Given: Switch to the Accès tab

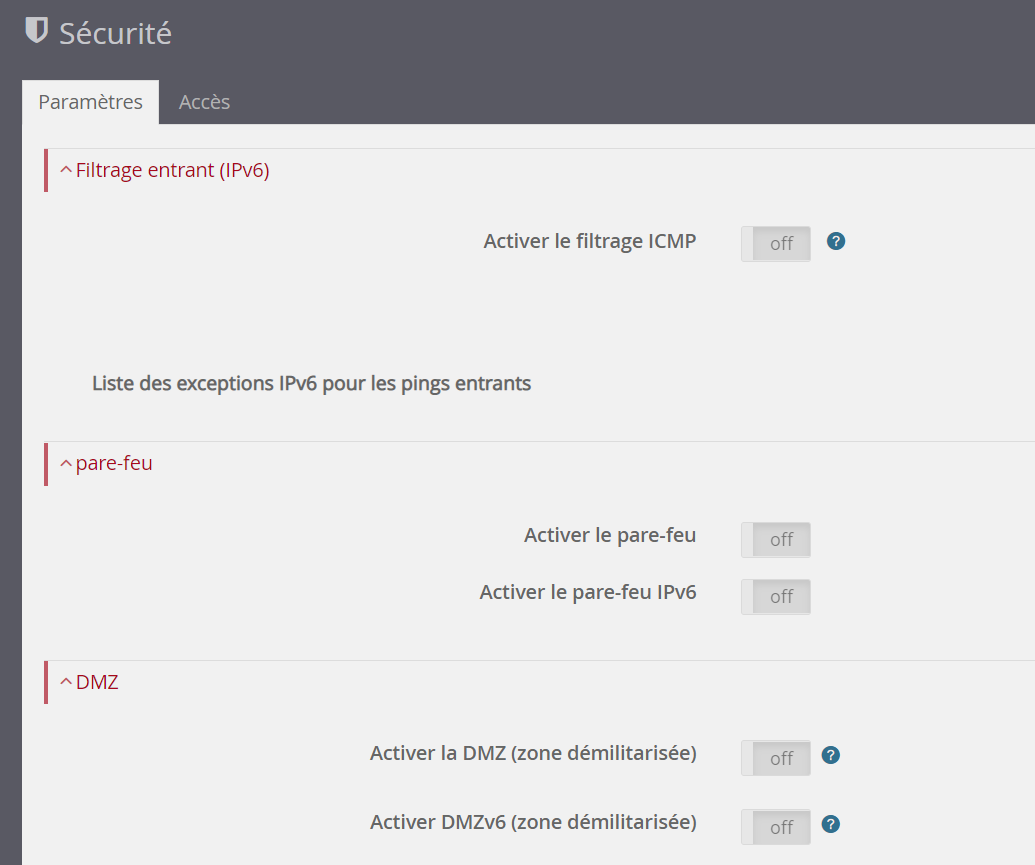Looking at the screenshot, I should point(204,102).
